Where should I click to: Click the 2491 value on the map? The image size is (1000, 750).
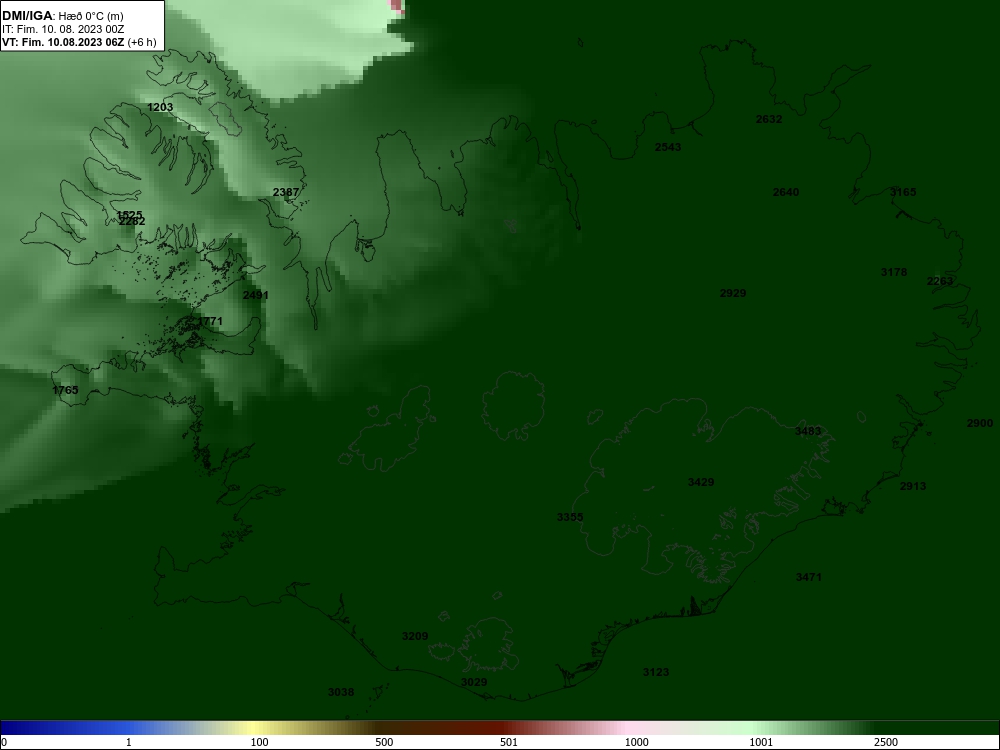tap(256, 295)
